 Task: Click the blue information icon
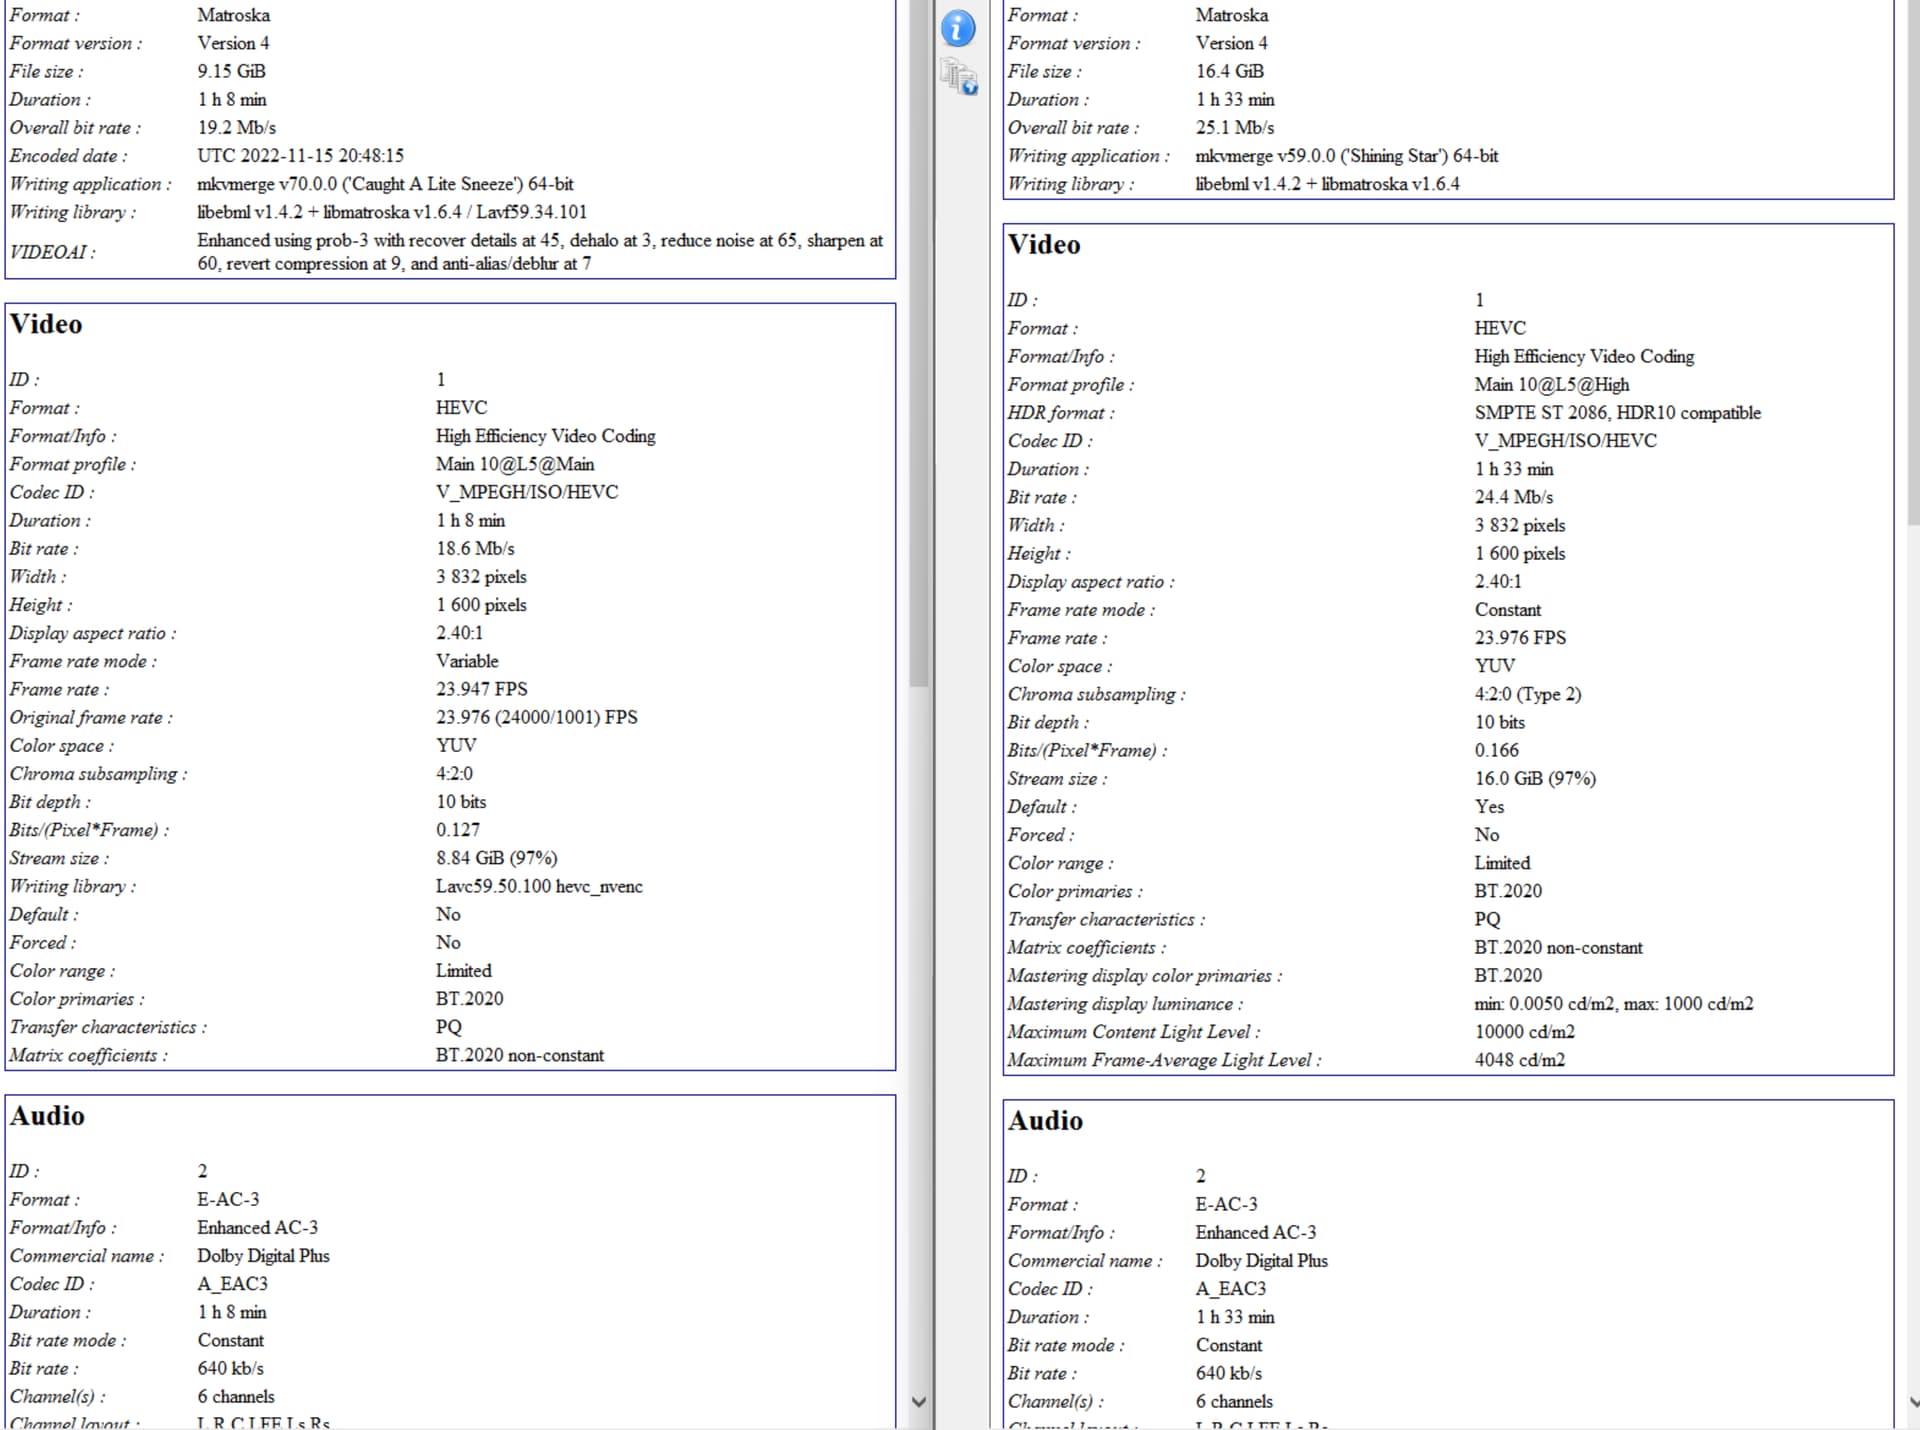pos(957,28)
